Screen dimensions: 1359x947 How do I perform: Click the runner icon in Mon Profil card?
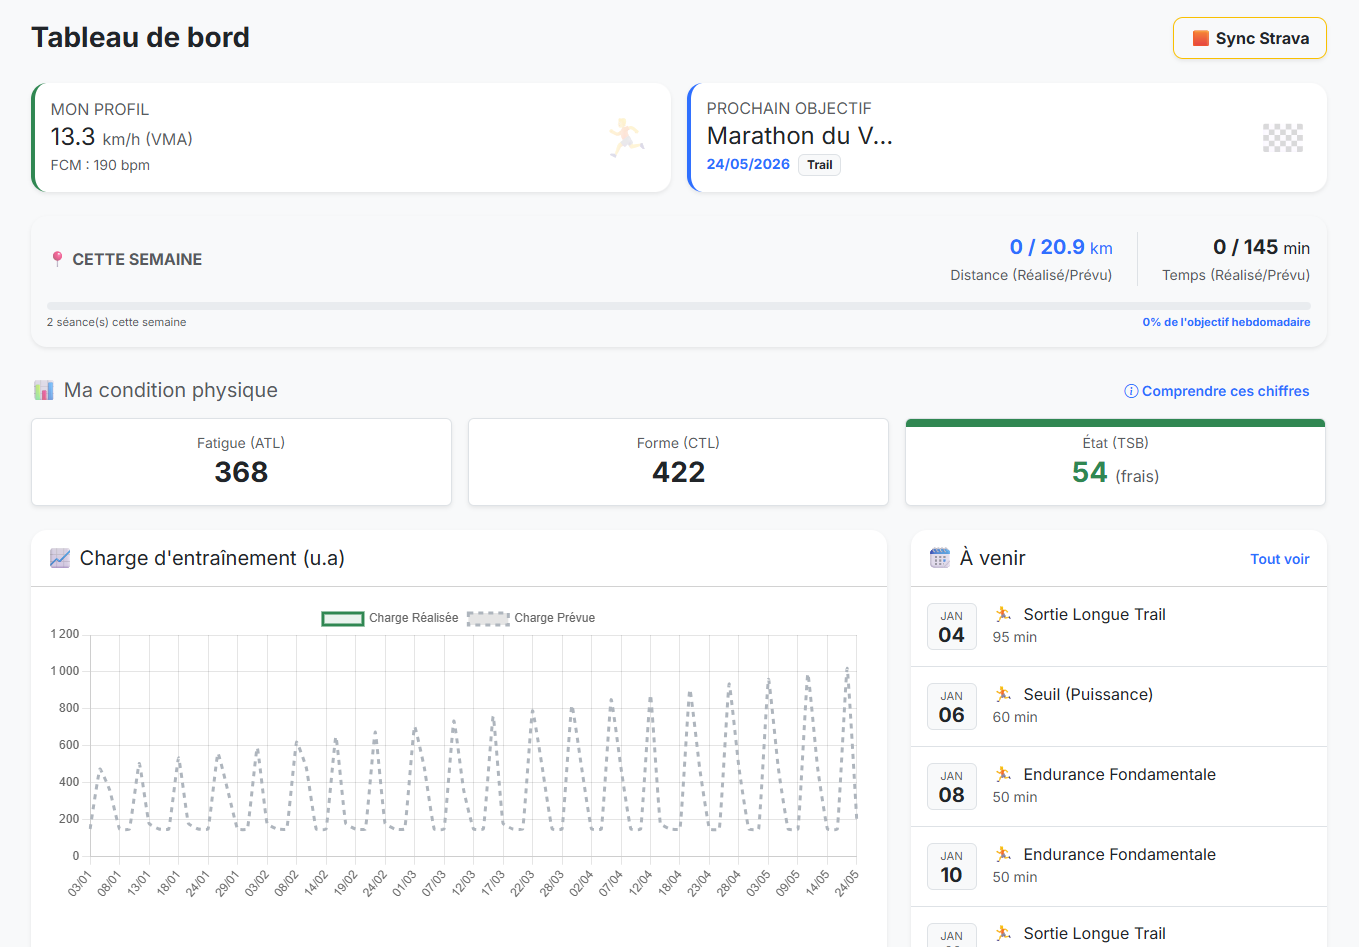pyautogui.click(x=626, y=138)
